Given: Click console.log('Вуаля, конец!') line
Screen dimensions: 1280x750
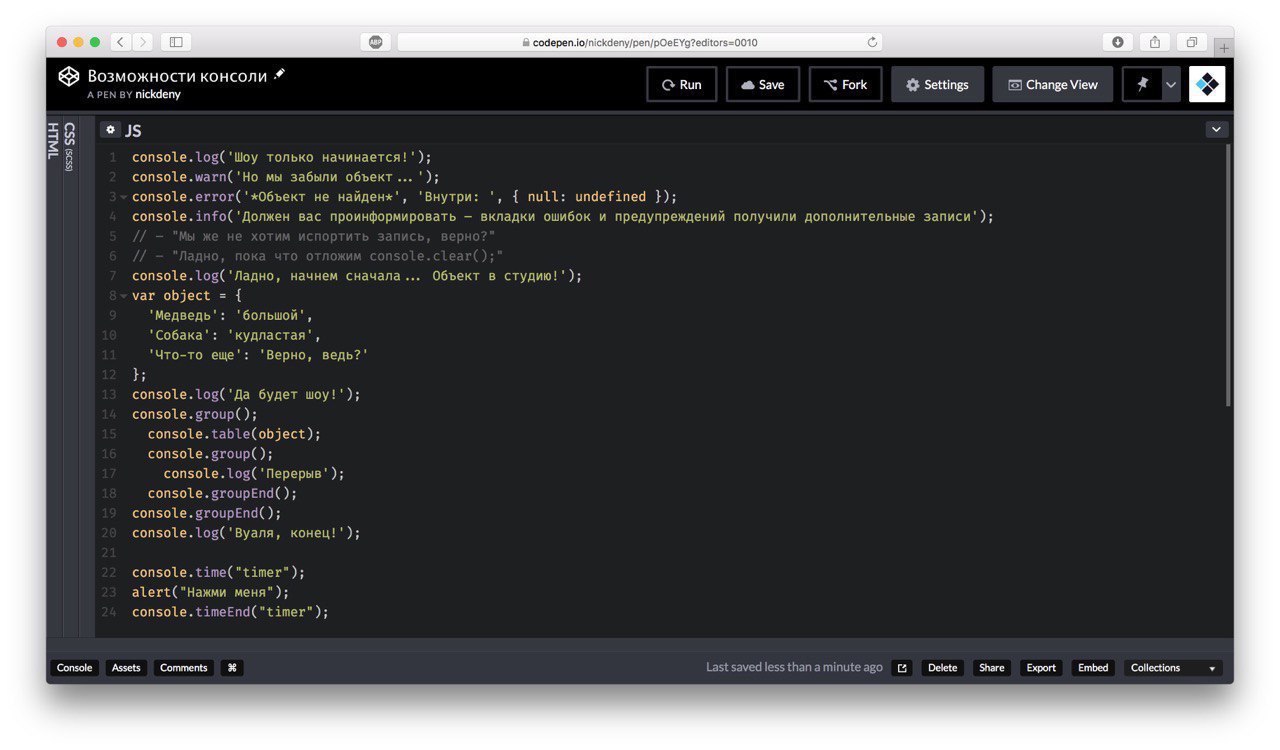Looking at the screenshot, I should pyautogui.click(x=246, y=533).
